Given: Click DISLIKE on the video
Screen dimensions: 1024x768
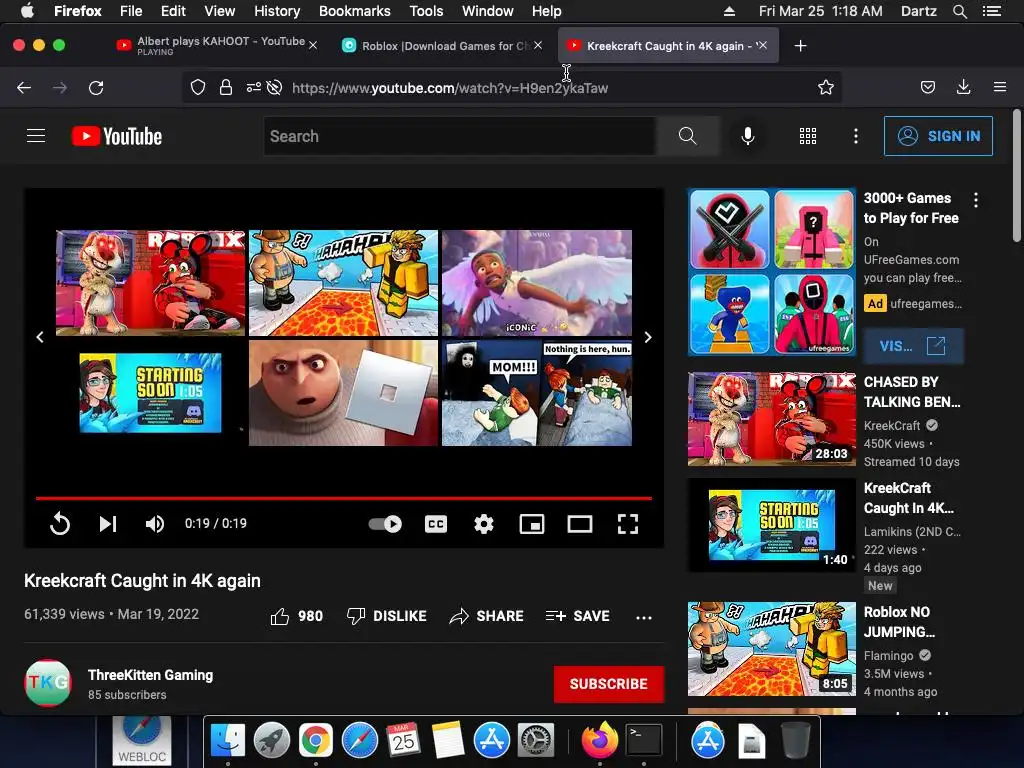Looking at the screenshot, I should pyautogui.click(x=386, y=616).
